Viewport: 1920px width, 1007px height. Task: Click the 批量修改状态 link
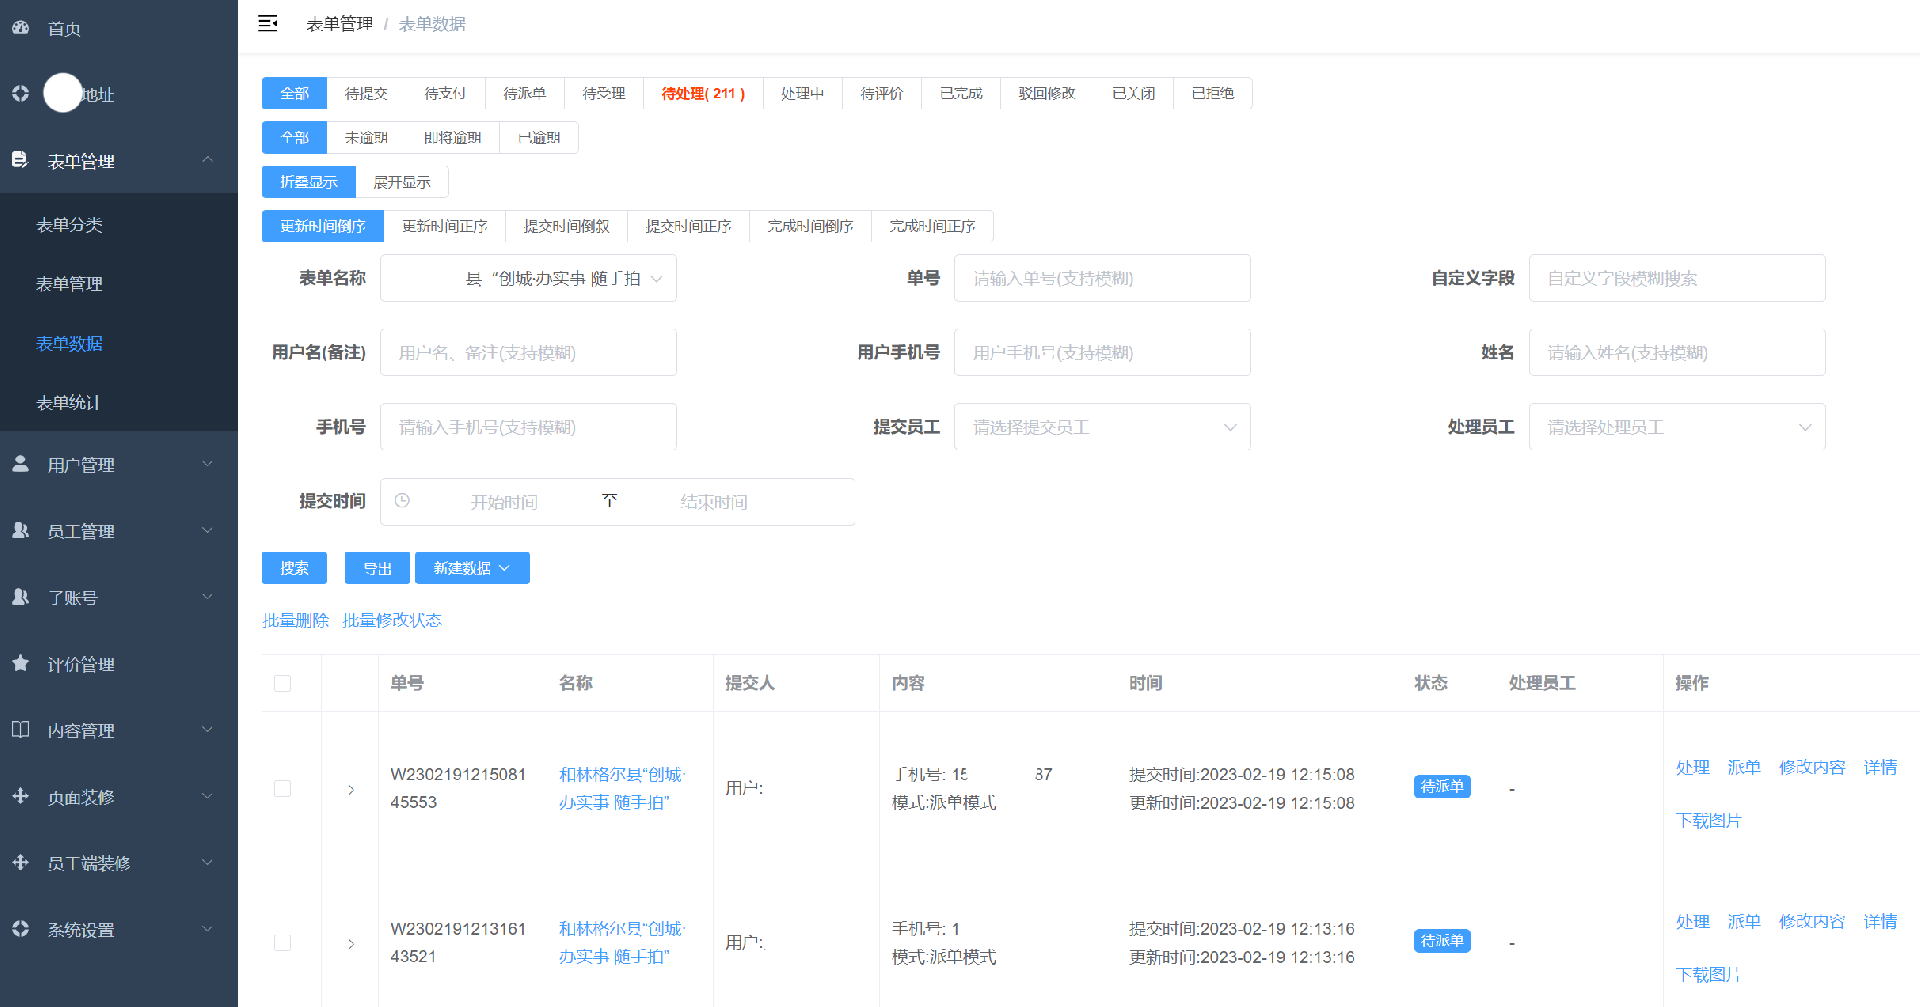[392, 620]
